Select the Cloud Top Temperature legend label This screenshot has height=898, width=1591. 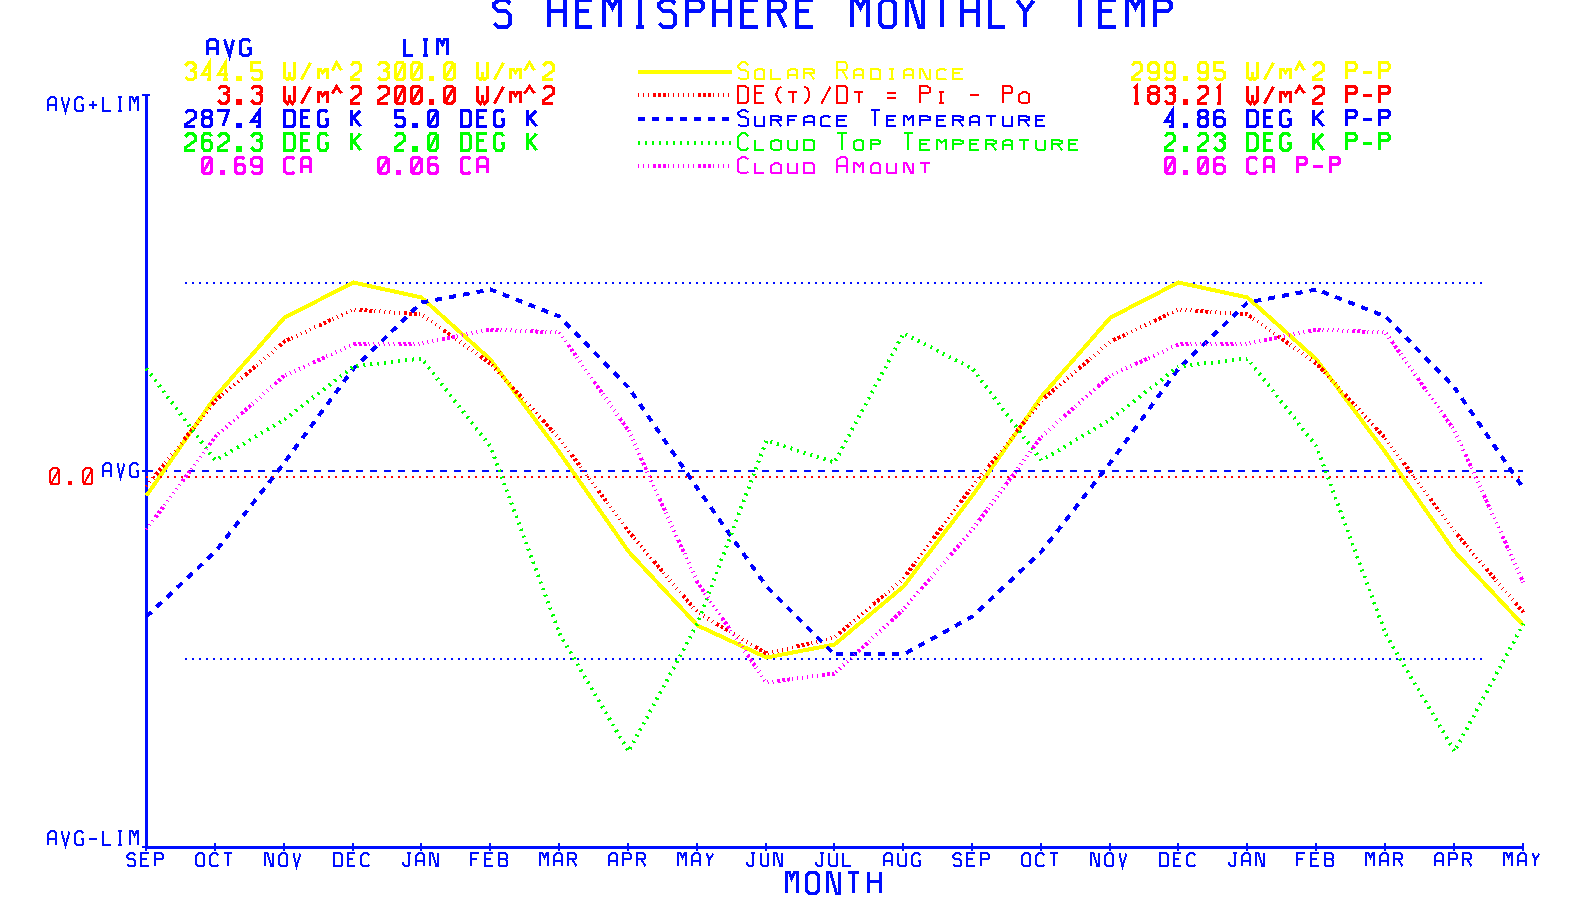[x=907, y=144]
